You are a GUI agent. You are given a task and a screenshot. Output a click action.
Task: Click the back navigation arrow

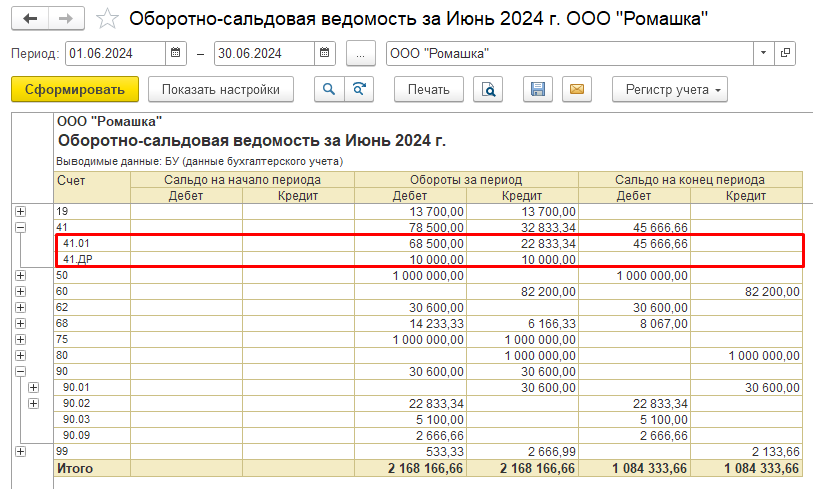(29, 18)
